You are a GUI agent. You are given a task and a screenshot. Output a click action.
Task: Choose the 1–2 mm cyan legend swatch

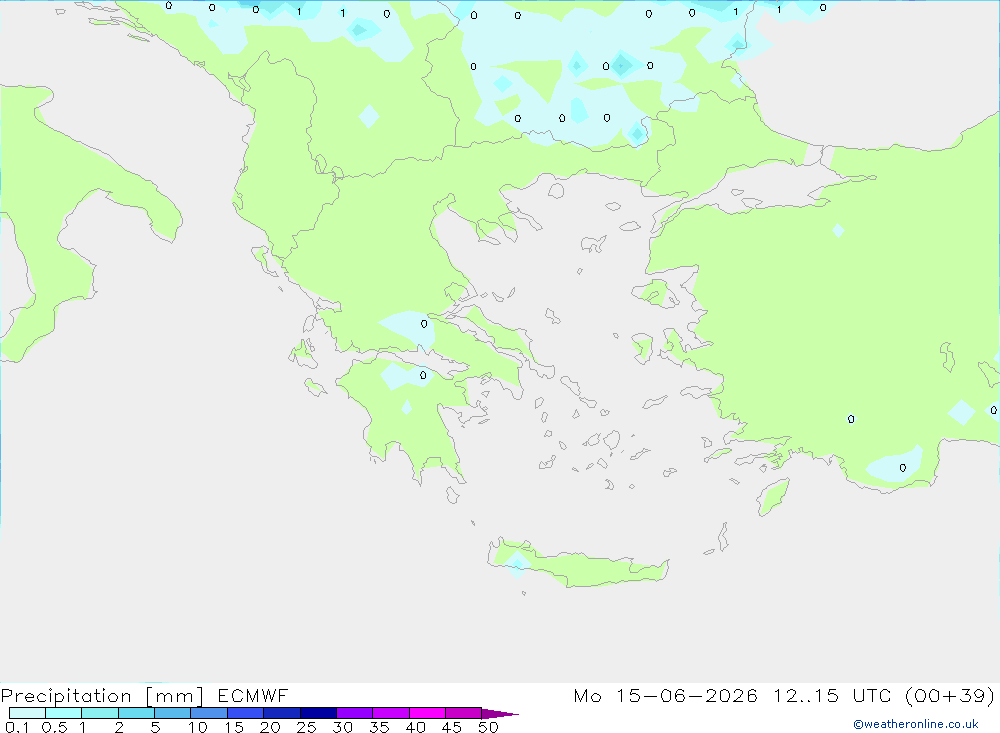[100, 713]
